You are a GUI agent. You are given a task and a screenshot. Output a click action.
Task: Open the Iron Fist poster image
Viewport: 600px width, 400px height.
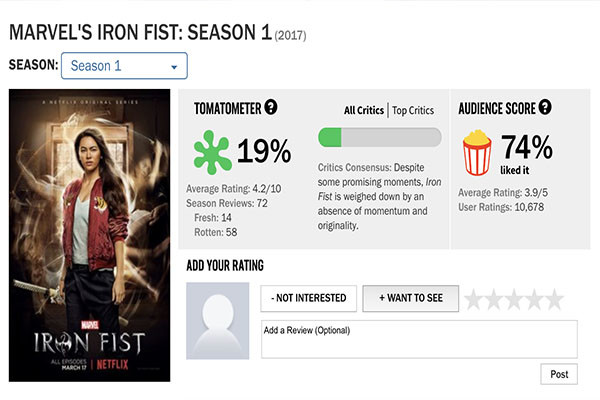[x=90, y=235]
